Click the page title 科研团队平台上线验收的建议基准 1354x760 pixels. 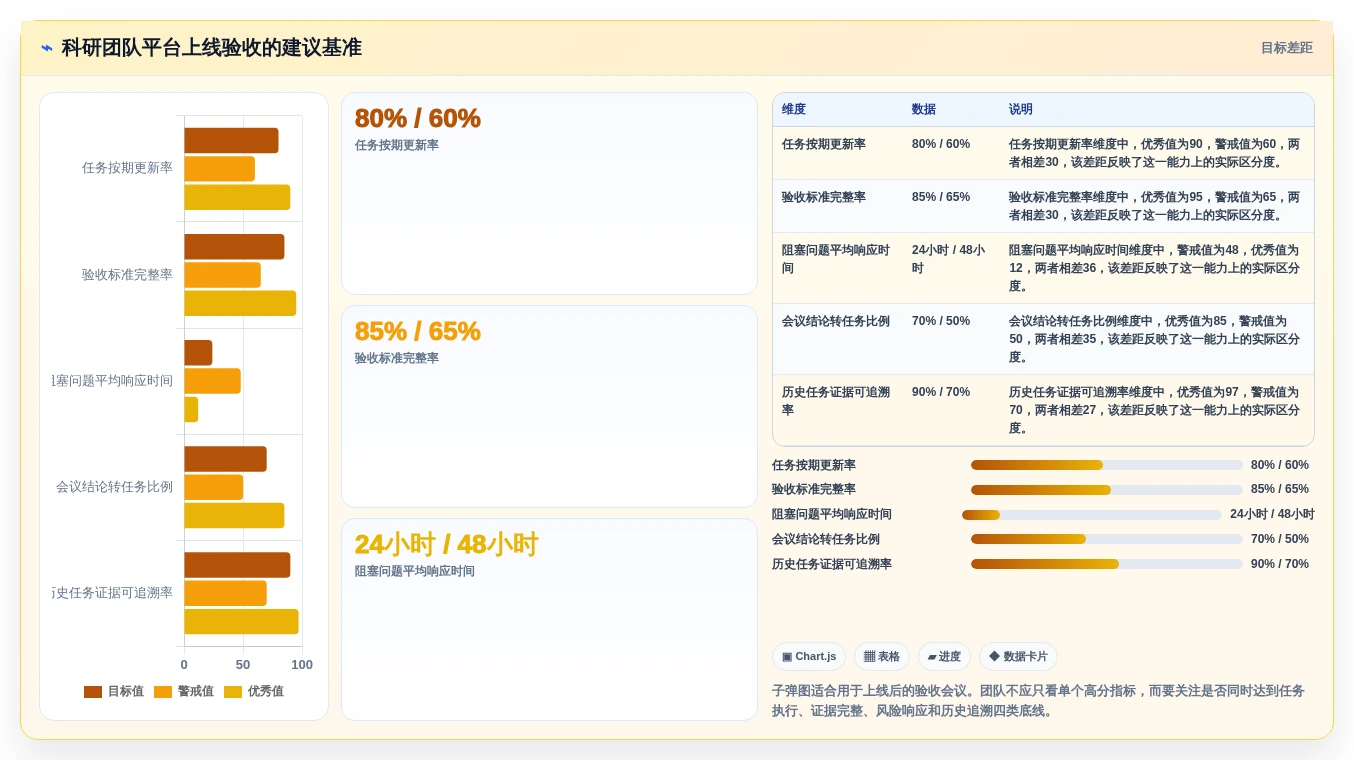(211, 48)
